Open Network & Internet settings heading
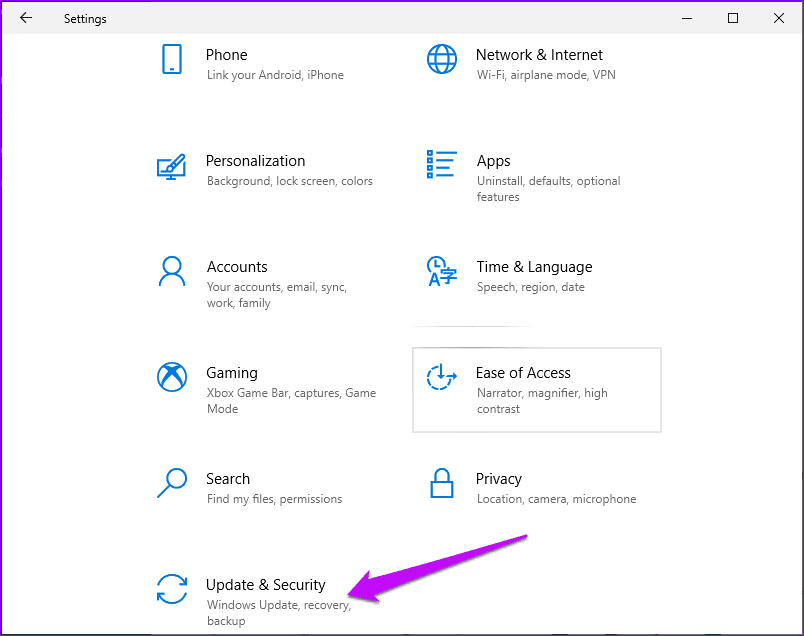This screenshot has height=636, width=804. [x=539, y=55]
